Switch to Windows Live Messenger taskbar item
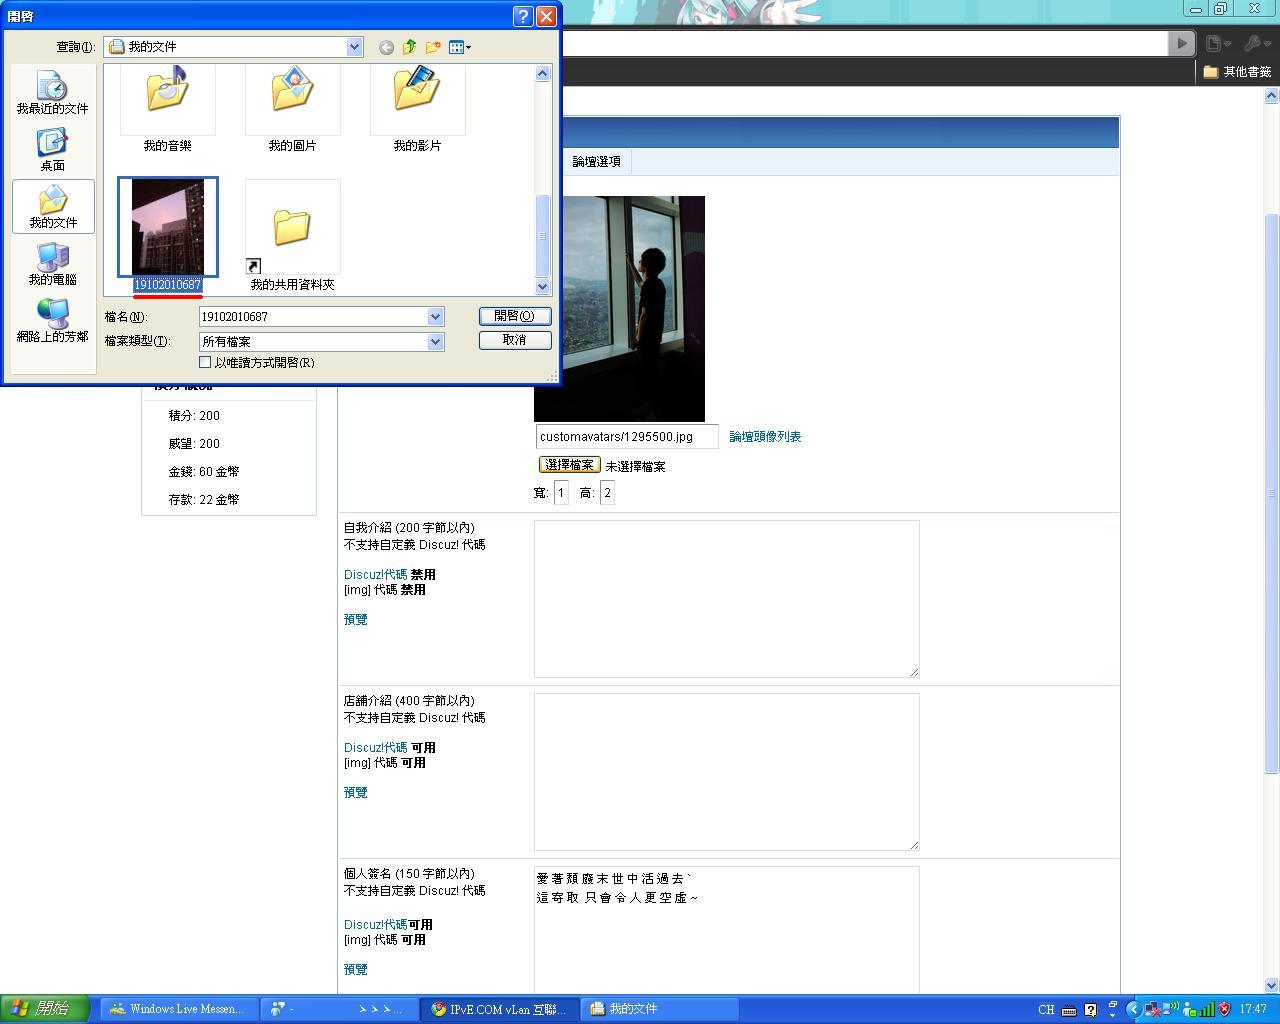Image resolution: width=1280 pixels, height=1024 pixels. point(178,1009)
